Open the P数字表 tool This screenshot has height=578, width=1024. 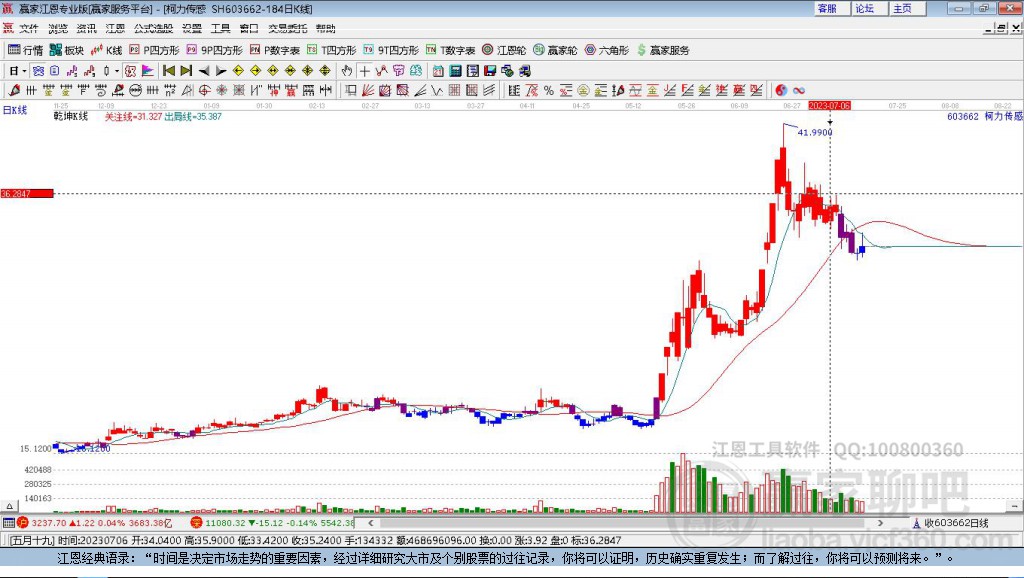(x=275, y=50)
